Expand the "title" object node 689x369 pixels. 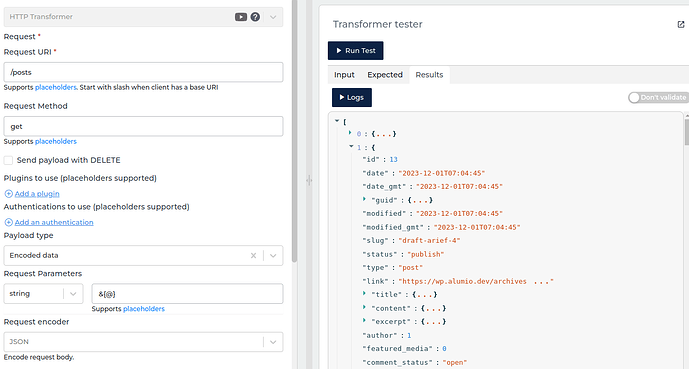coord(364,293)
